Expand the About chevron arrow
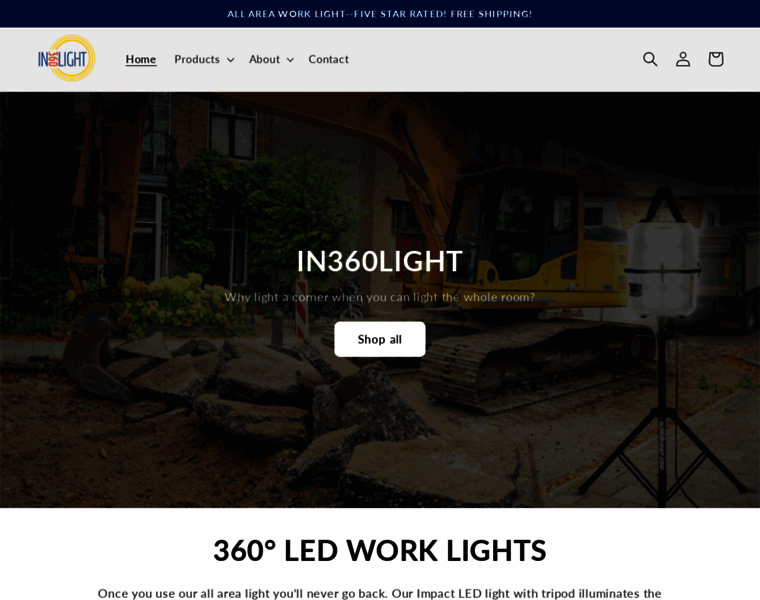The width and height of the screenshot is (760, 600). (x=290, y=60)
